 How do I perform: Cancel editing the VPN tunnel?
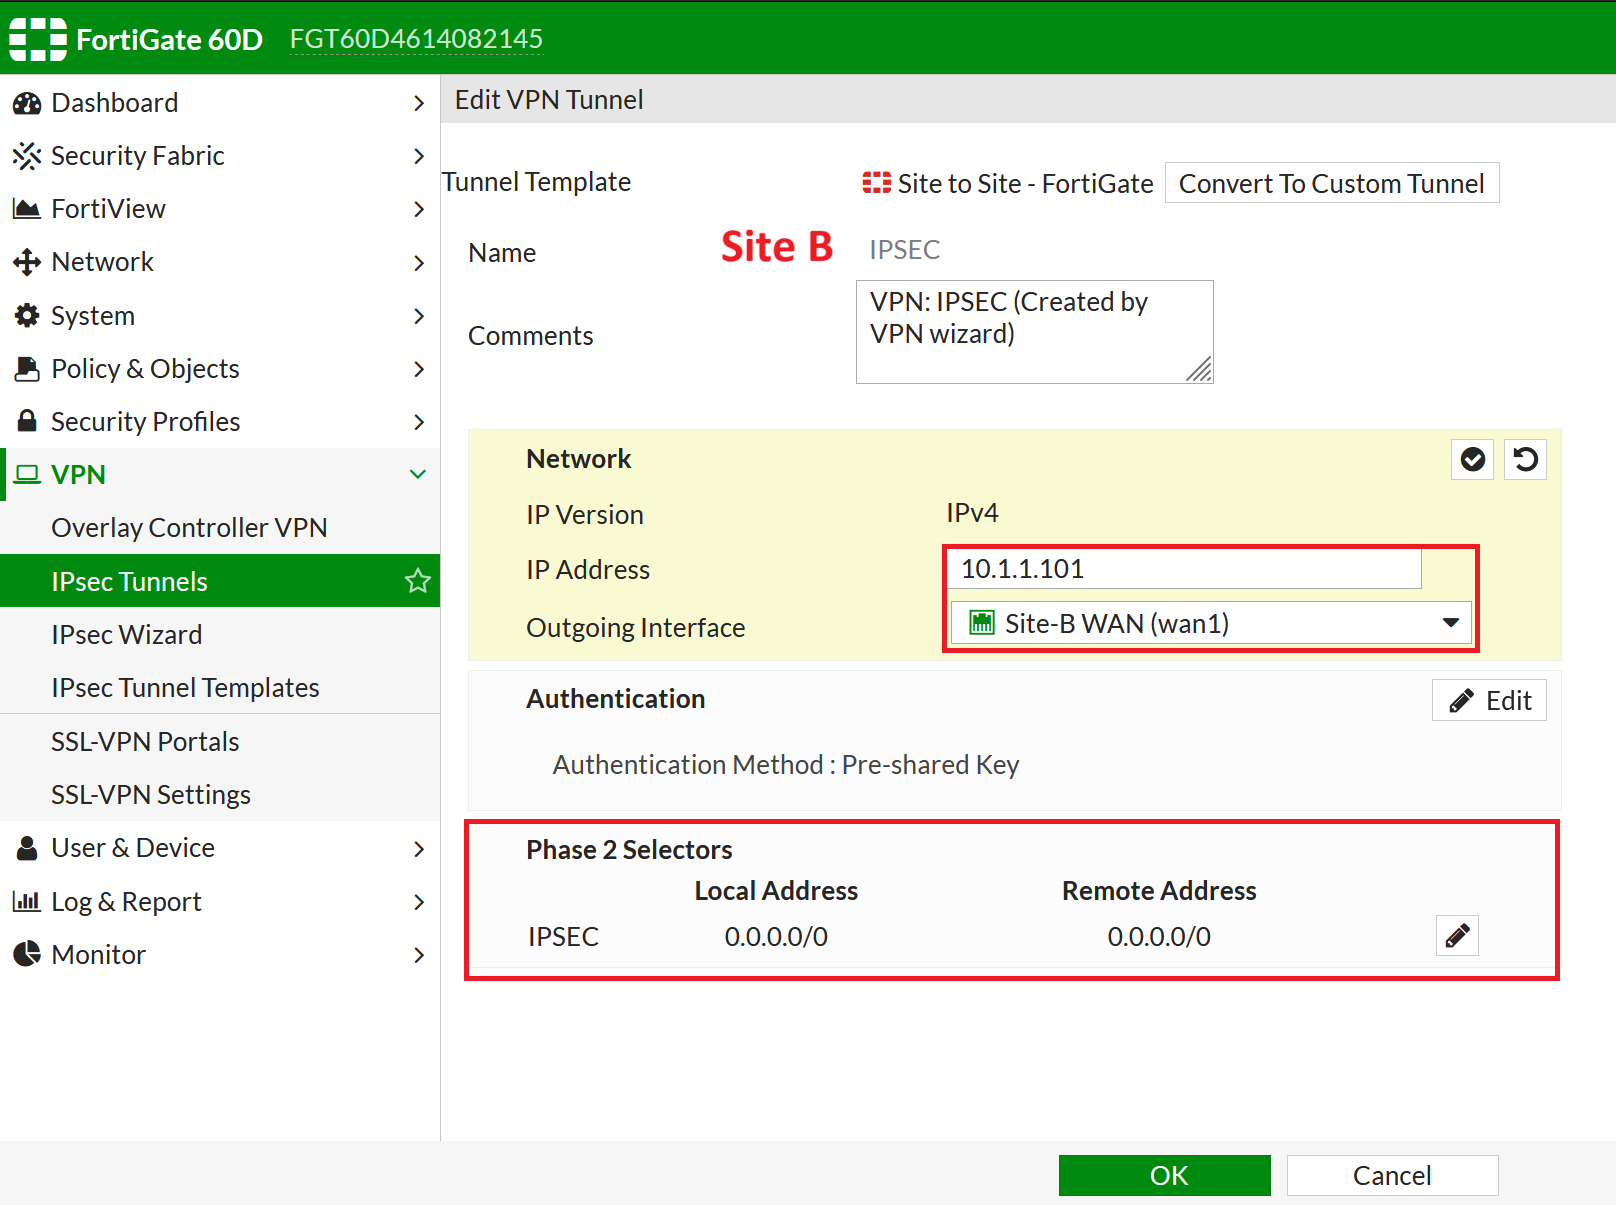(x=1392, y=1175)
